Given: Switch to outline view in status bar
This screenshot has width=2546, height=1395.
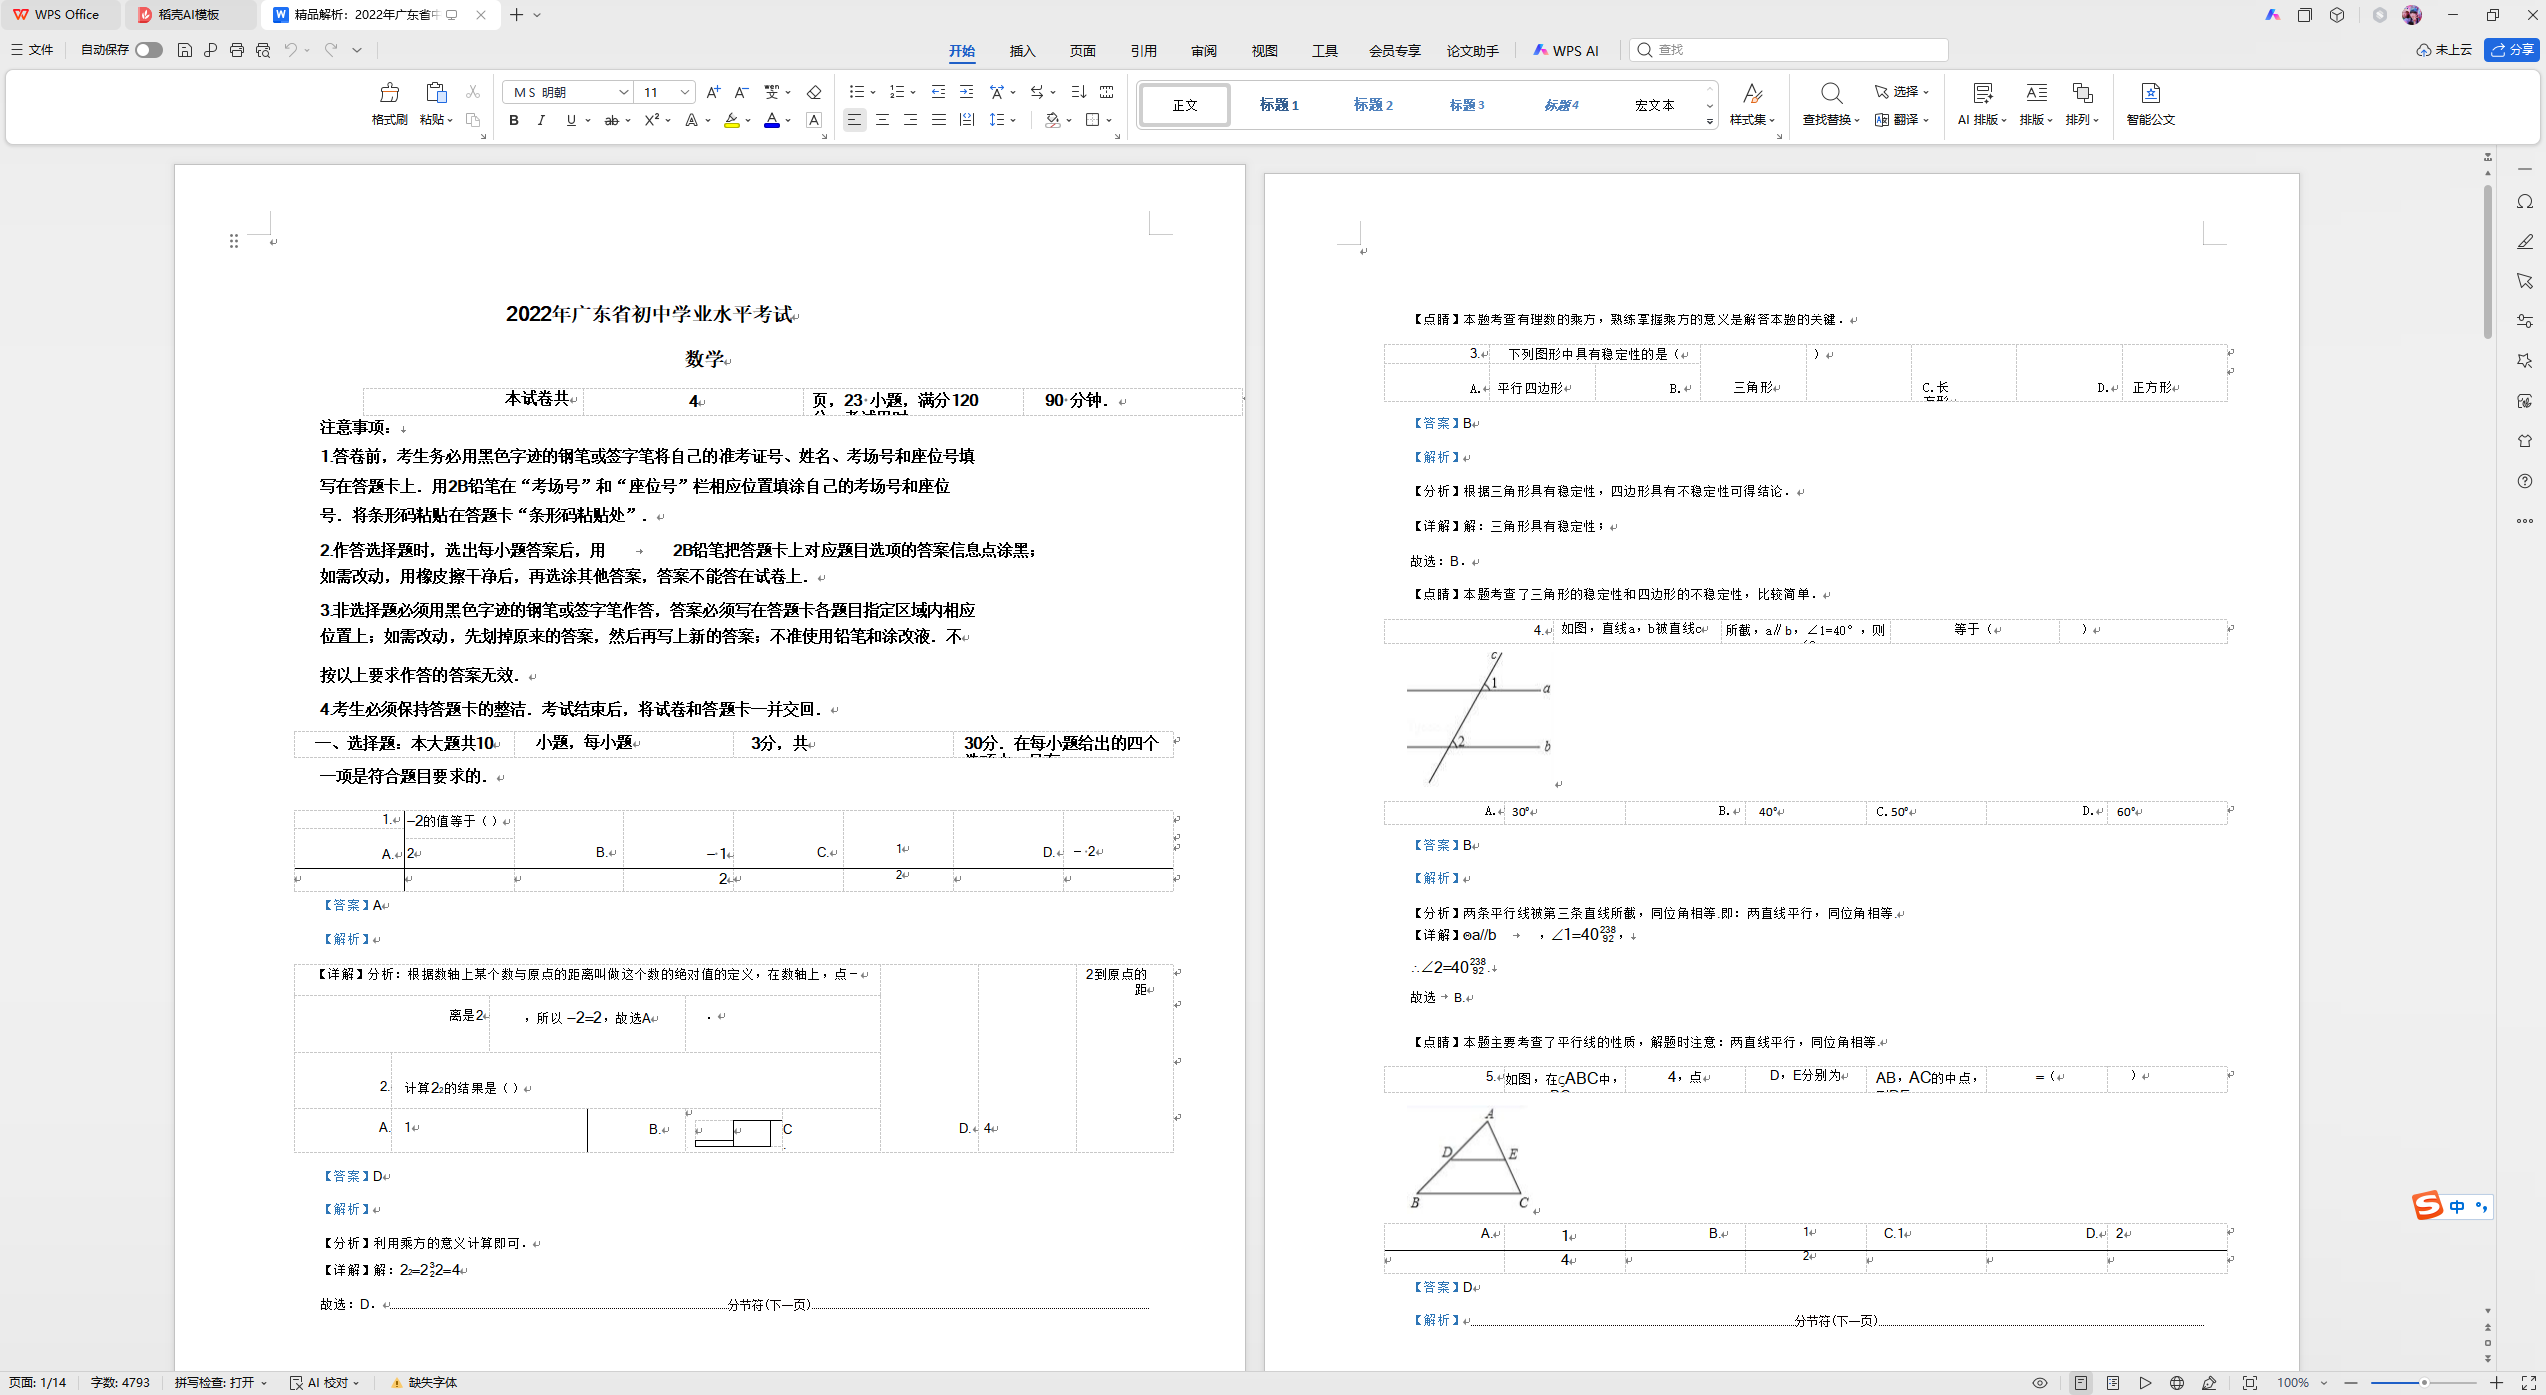Looking at the screenshot, I should [x=2113, y=1383].
